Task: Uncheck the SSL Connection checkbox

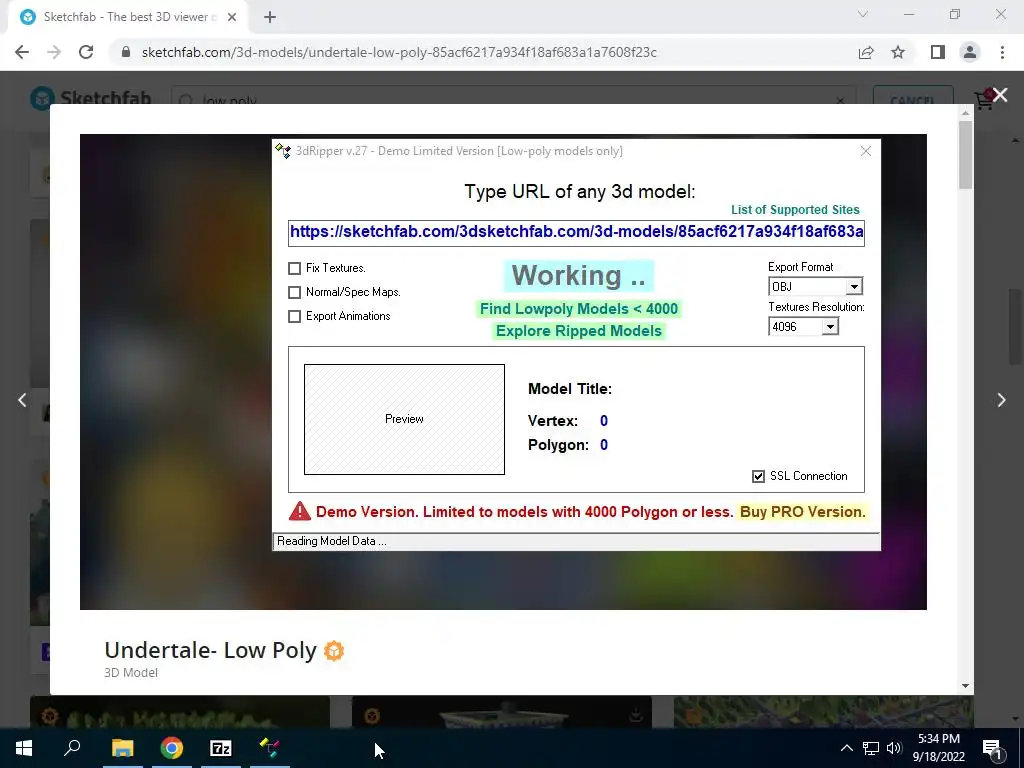Action: (x=758, y=477)
